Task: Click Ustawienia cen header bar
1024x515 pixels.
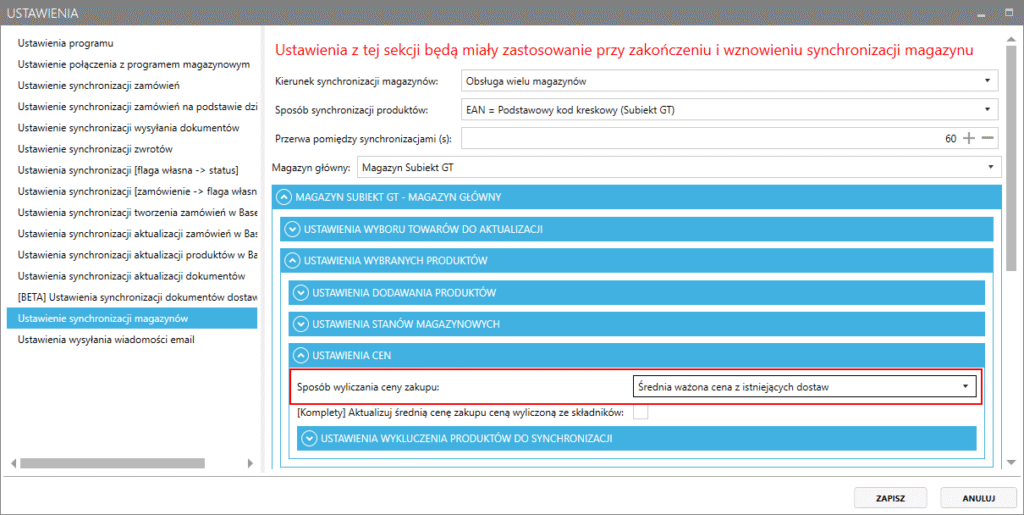Action: coord(637,355)
